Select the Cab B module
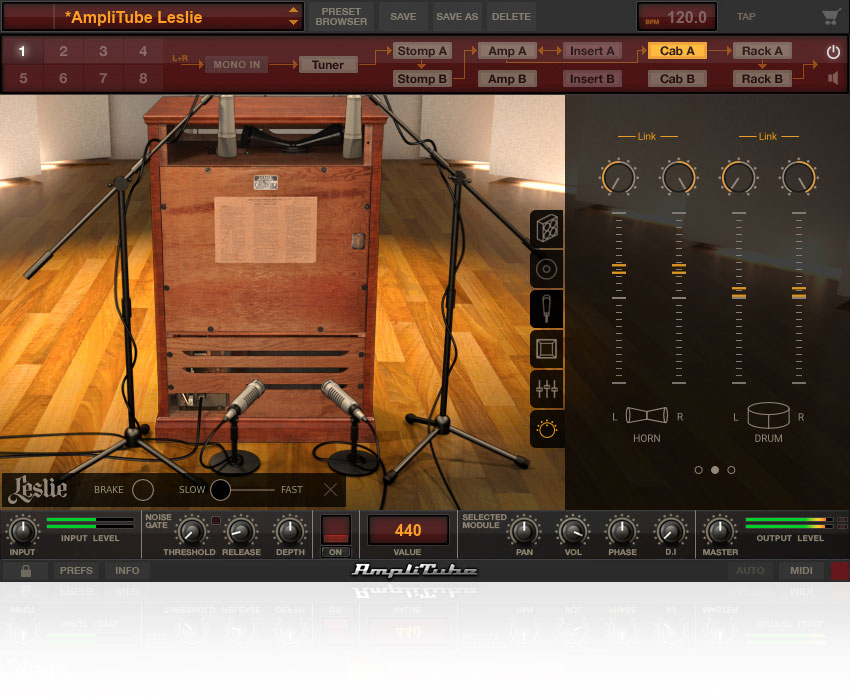Viewport: 850px width, 700px height. tap(677, 78)
